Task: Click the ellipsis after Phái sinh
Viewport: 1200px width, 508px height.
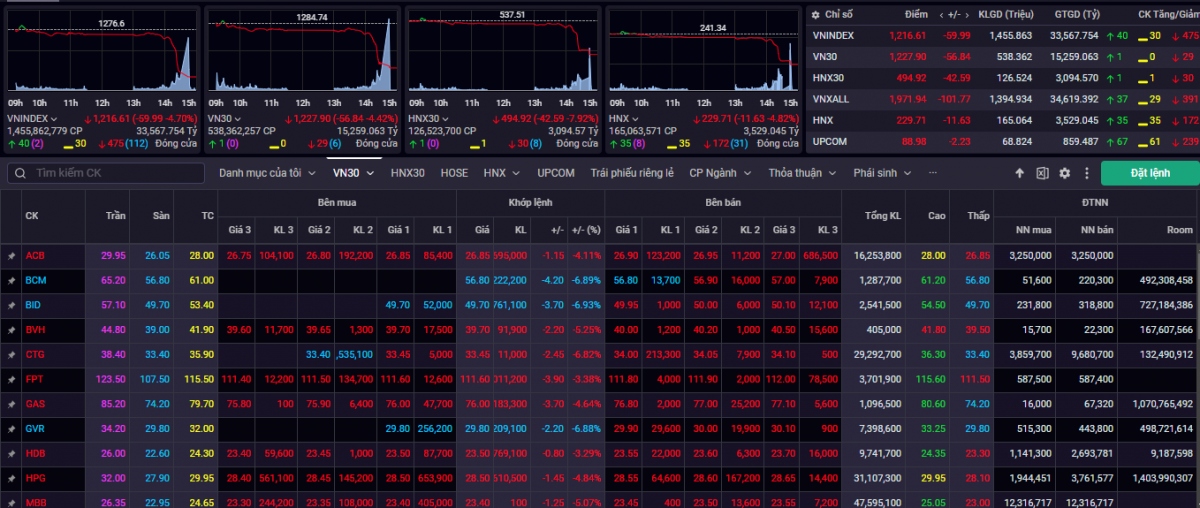Action: [933, 173]
